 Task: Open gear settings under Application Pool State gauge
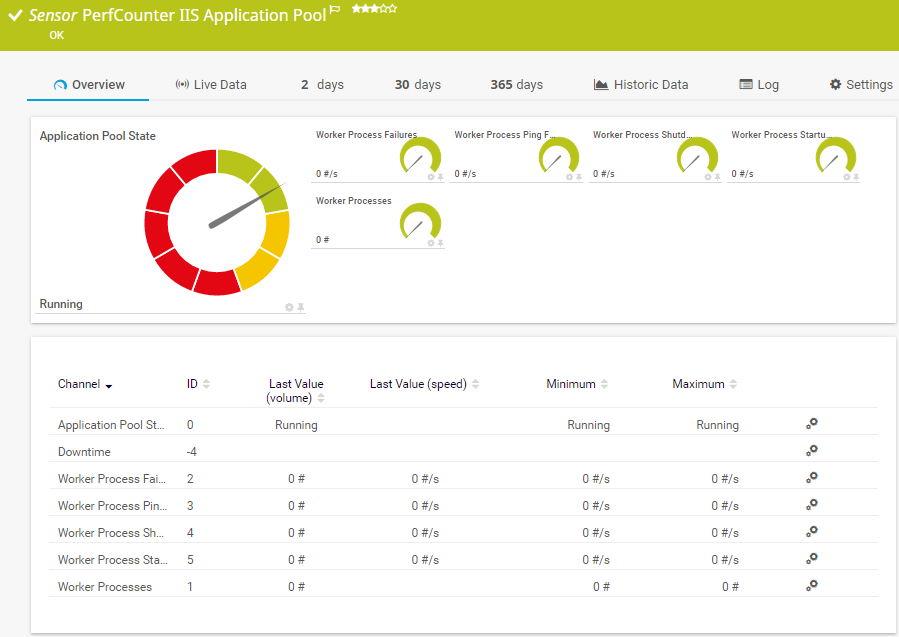[289, 307]
